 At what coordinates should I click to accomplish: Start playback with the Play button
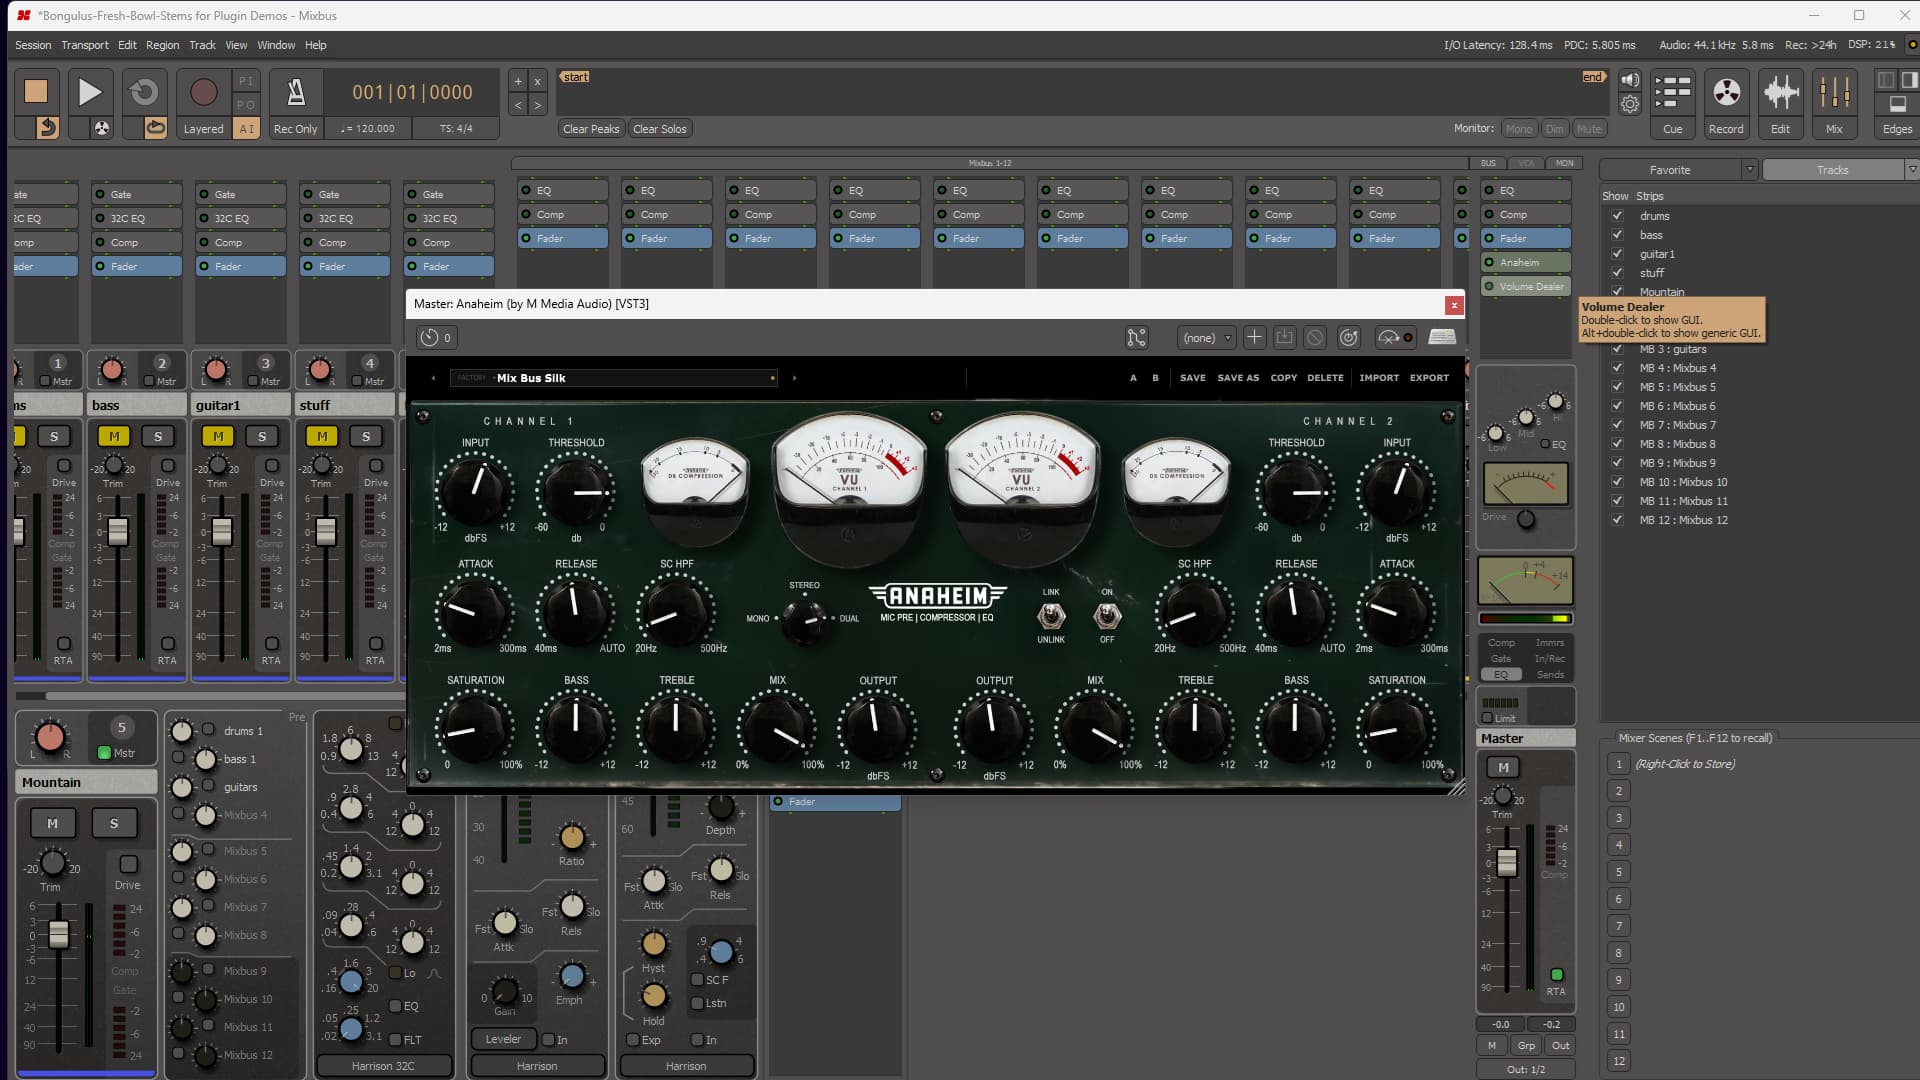tap(90, 91)
